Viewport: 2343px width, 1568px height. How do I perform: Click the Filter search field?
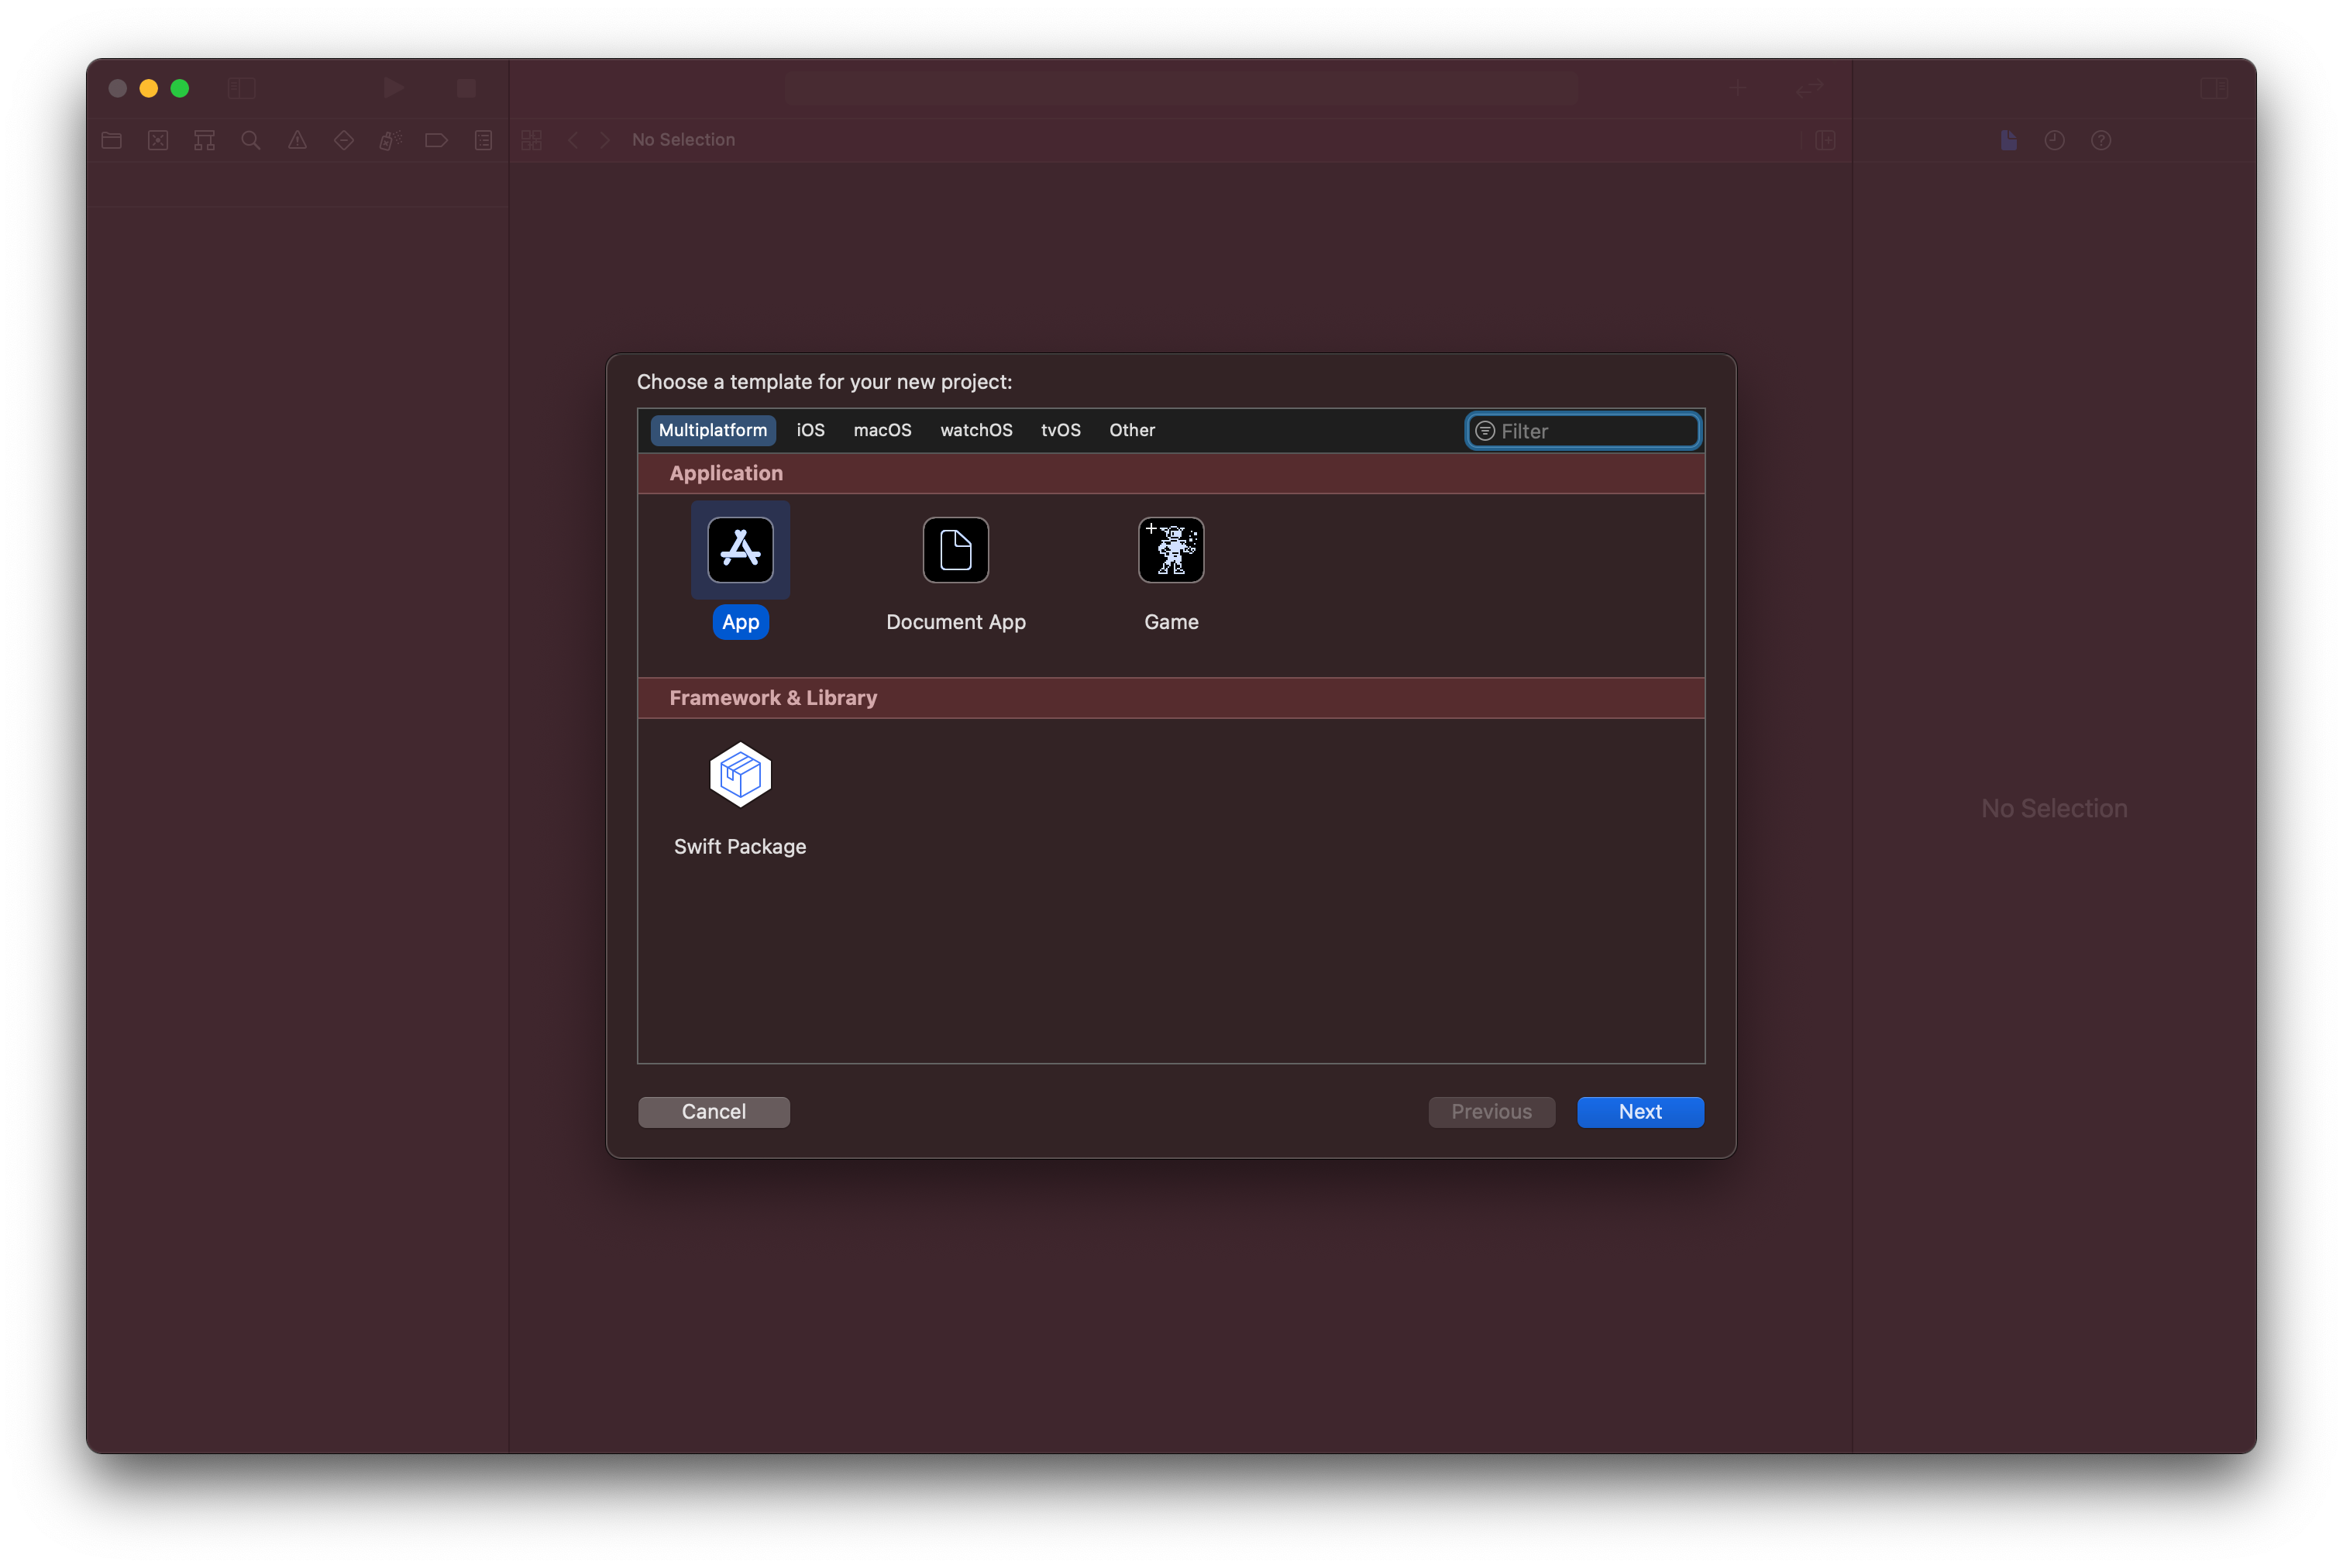click(x=1583, y=431)
